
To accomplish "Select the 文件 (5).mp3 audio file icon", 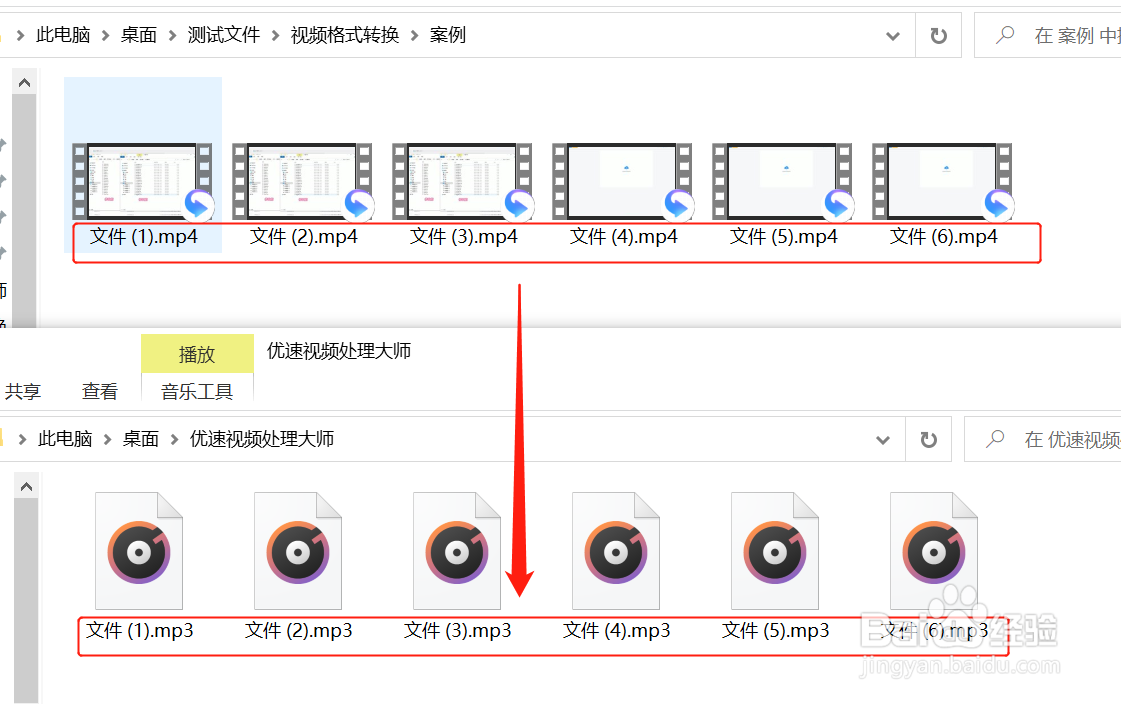I will [775, 551].
